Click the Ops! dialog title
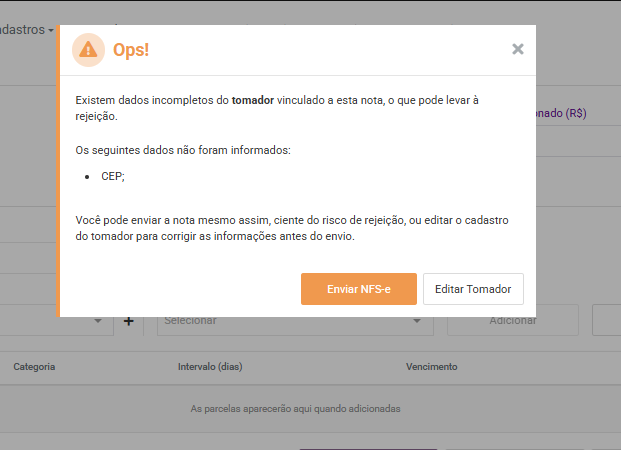621x450 pixels. coord(131,50)
